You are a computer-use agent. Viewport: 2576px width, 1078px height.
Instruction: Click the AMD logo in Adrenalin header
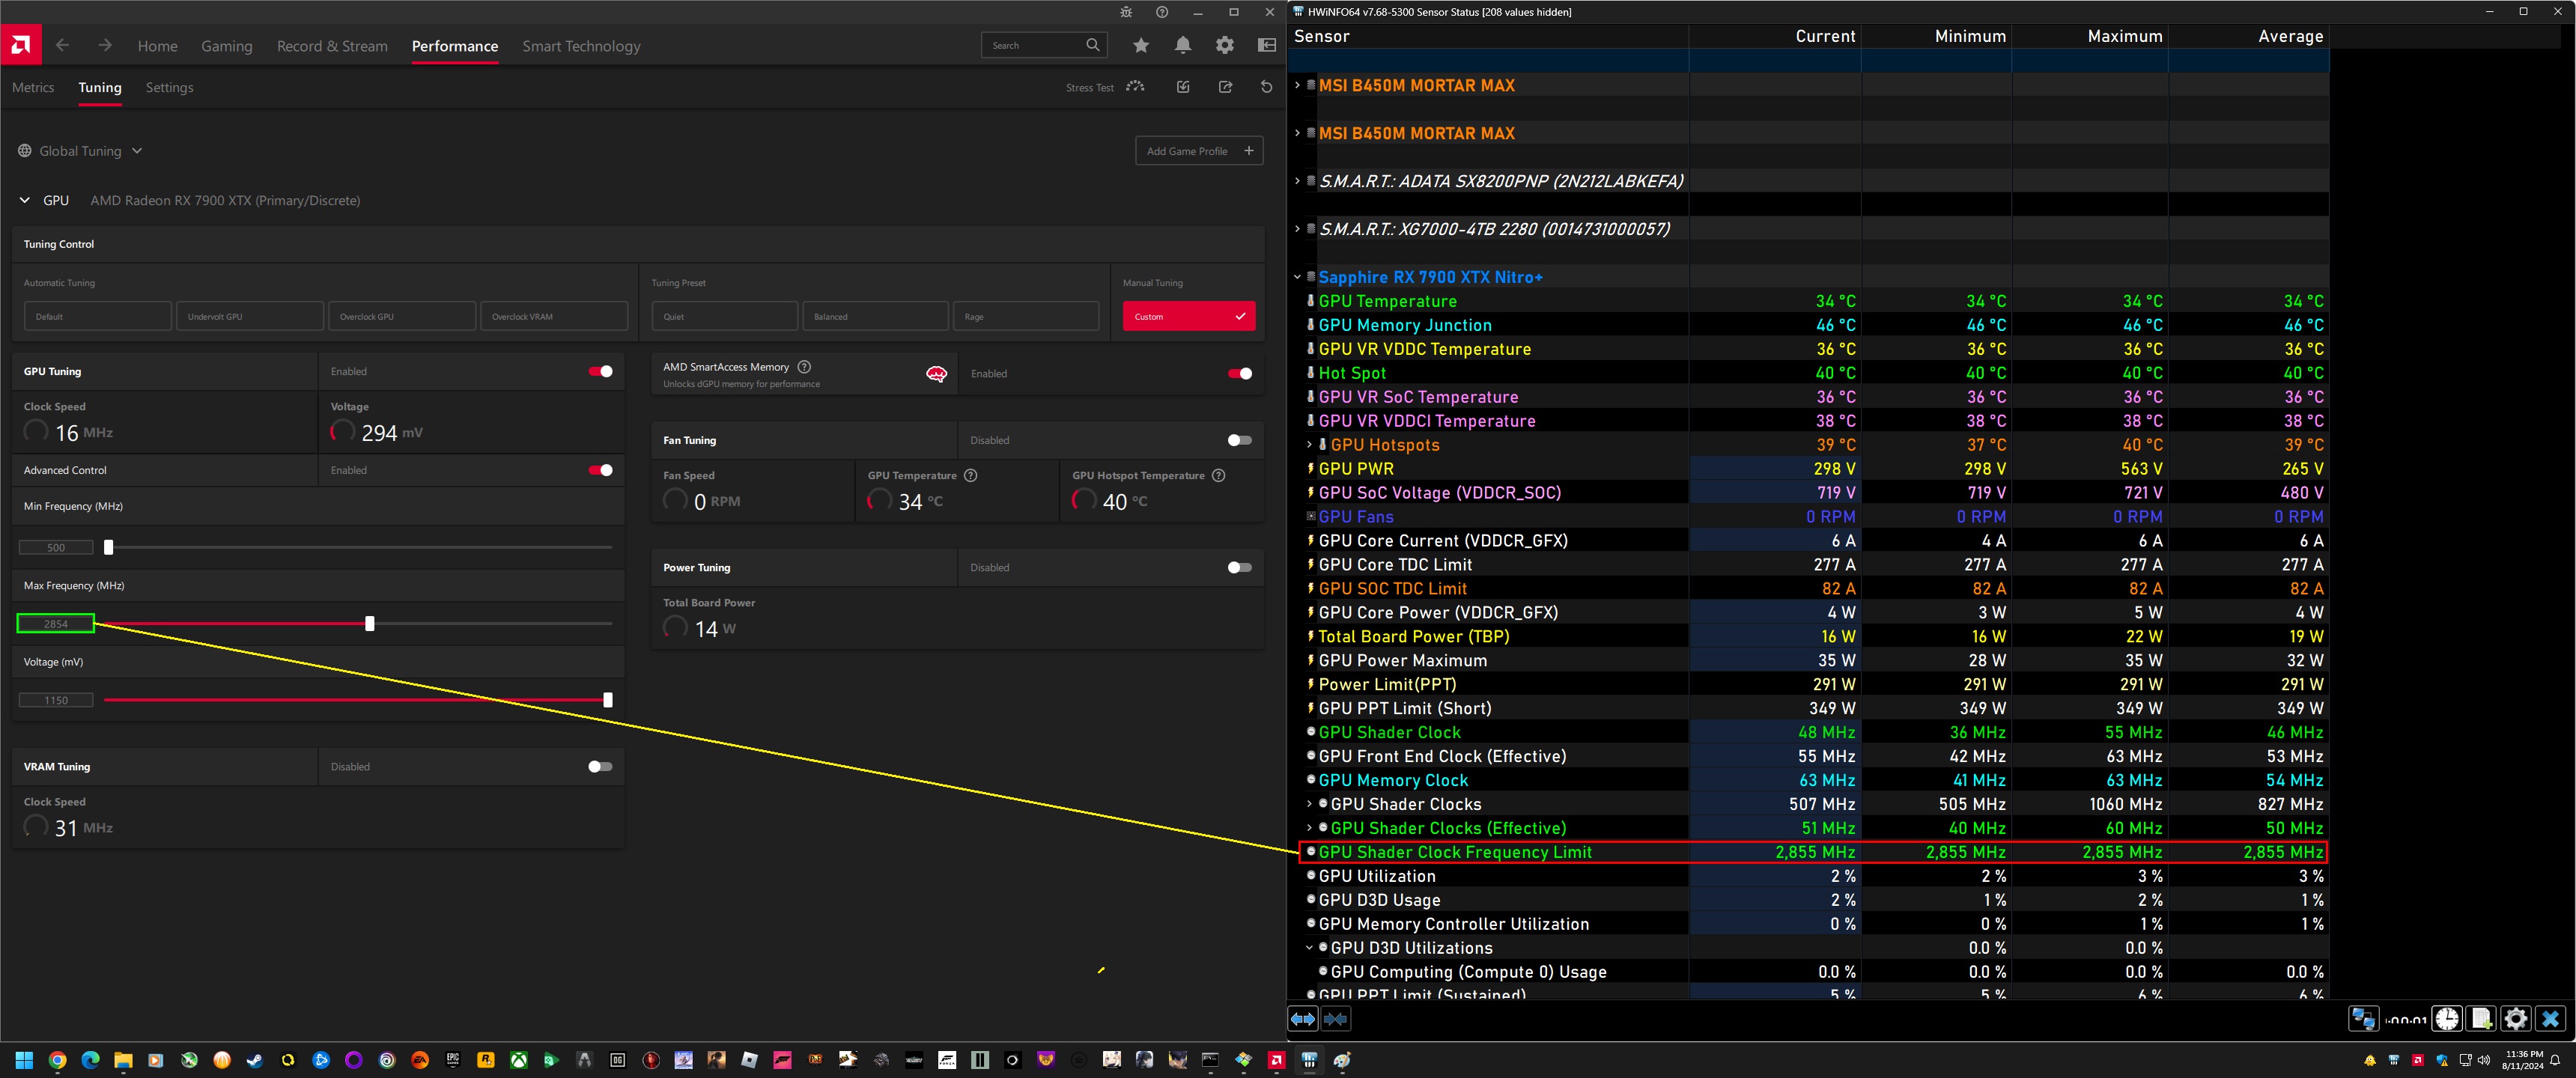pyautogui.click(x=21, y=45)
